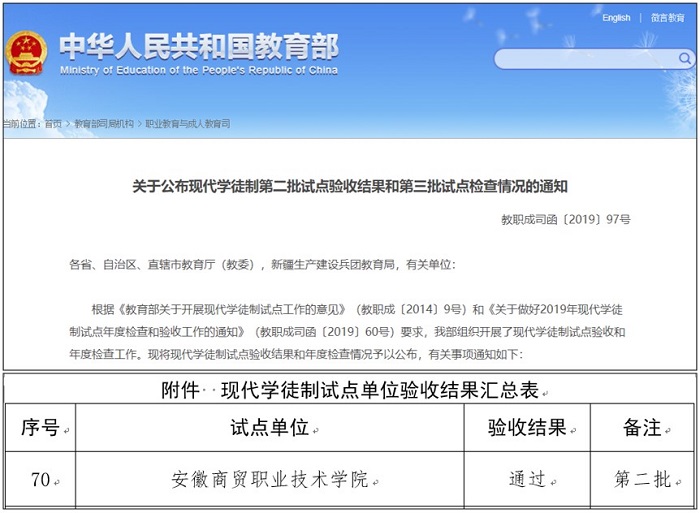This screenshot has width=700, height=513.
Task: Click the remark cell 第二批
Action: click(643, 480)
